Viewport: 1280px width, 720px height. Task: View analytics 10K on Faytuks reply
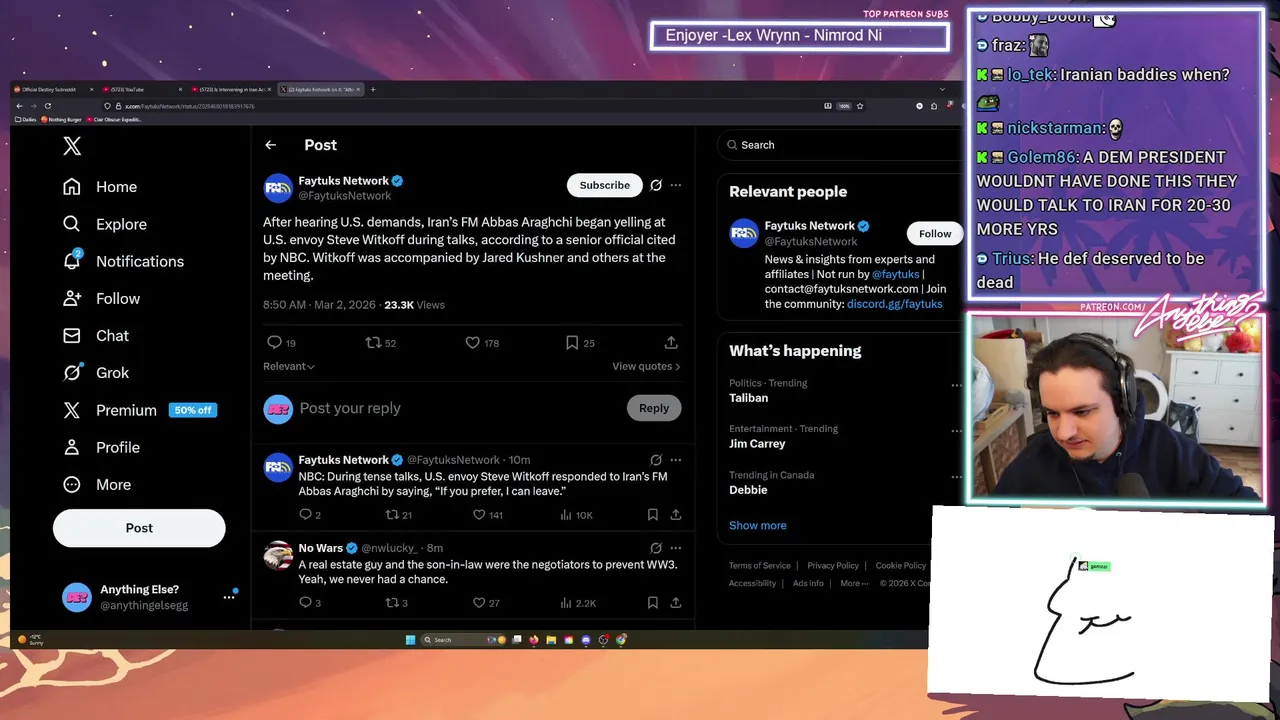(577, 515)
